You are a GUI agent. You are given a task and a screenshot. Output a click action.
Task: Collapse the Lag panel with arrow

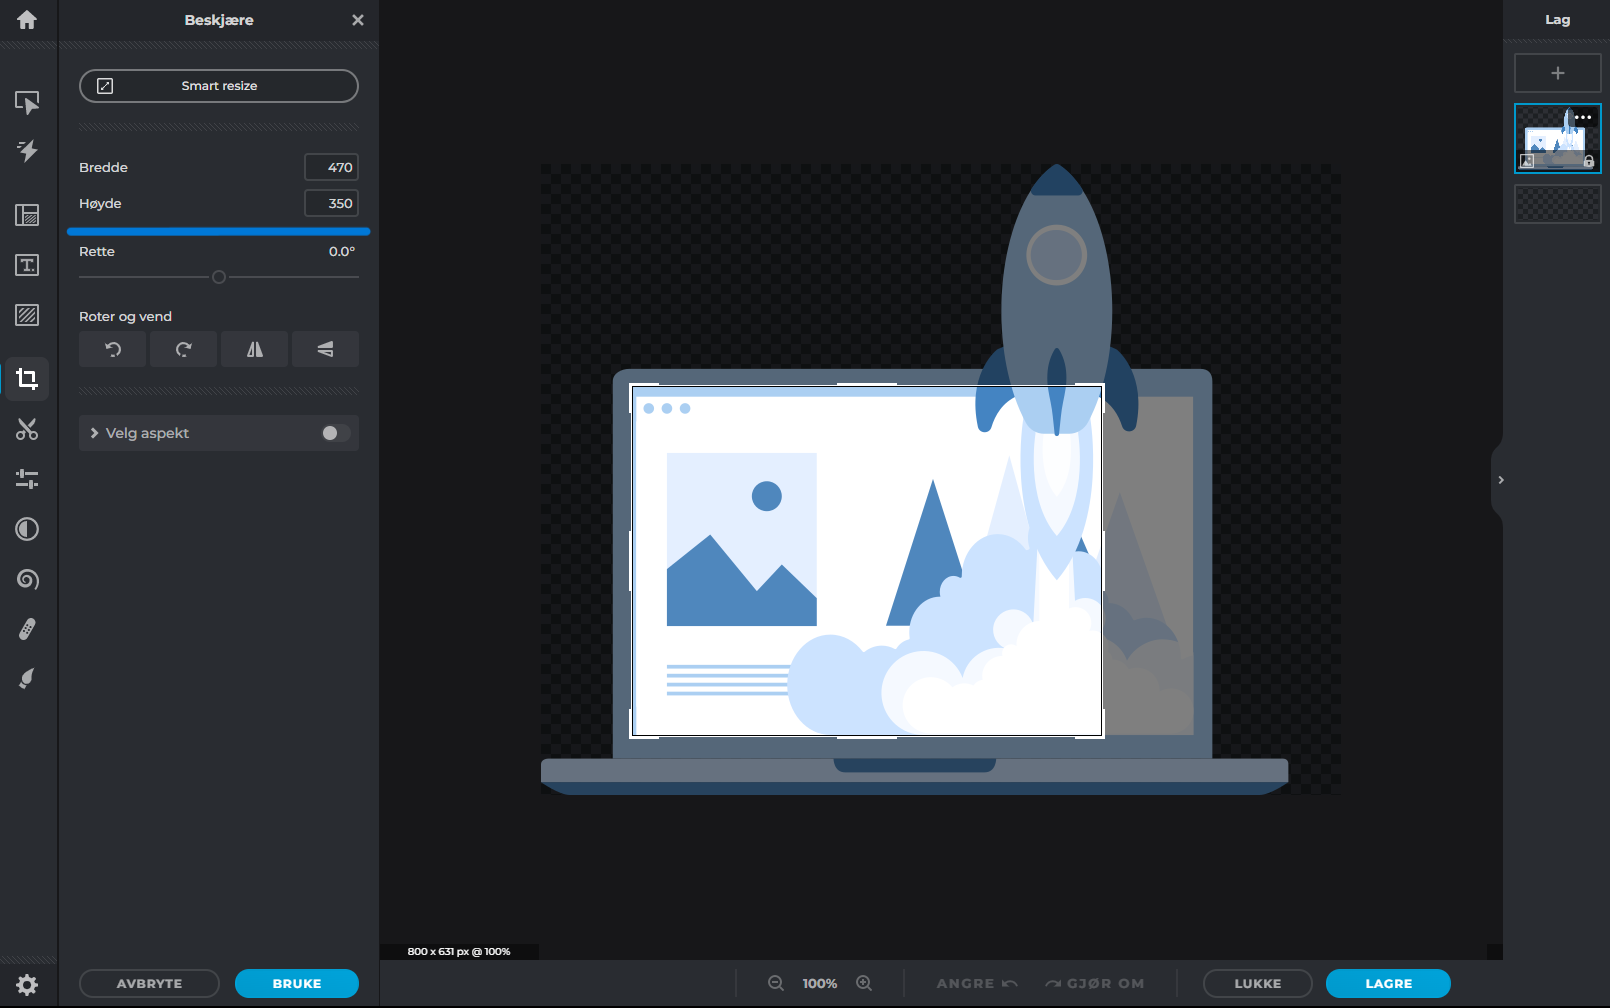[x=1500, y=480]
